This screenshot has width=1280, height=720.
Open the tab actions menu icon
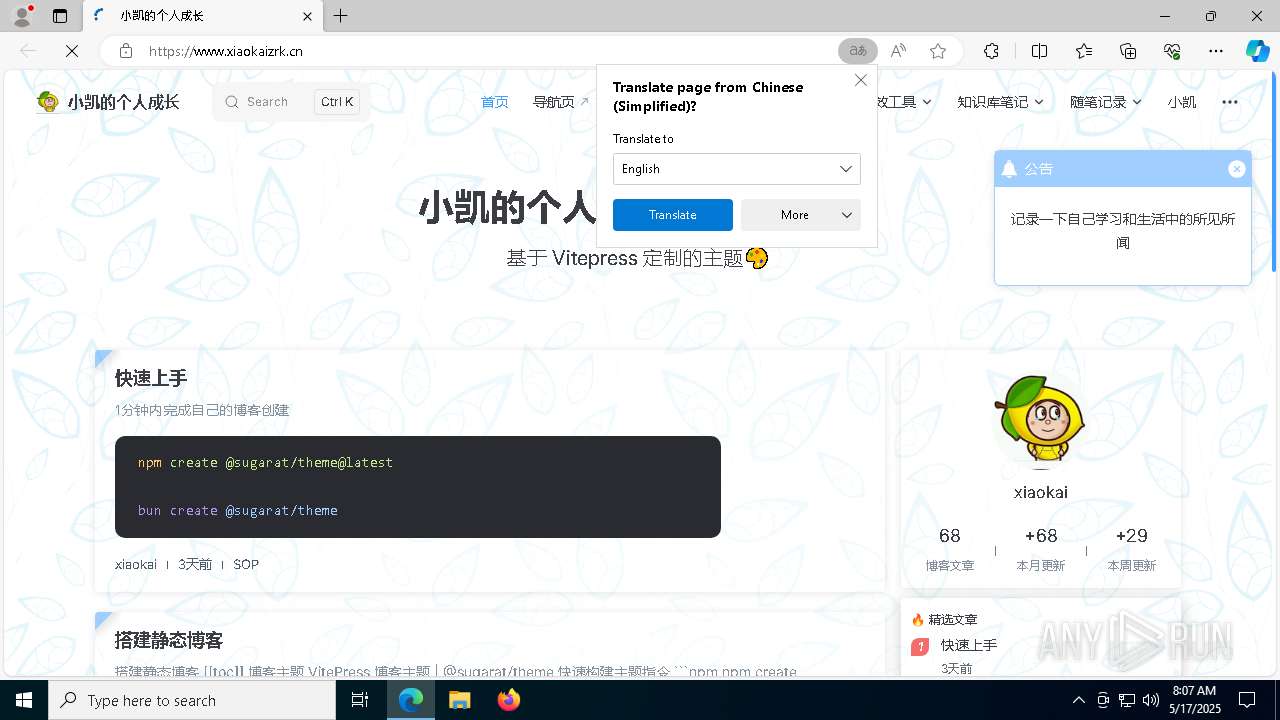tap(60, 16)
